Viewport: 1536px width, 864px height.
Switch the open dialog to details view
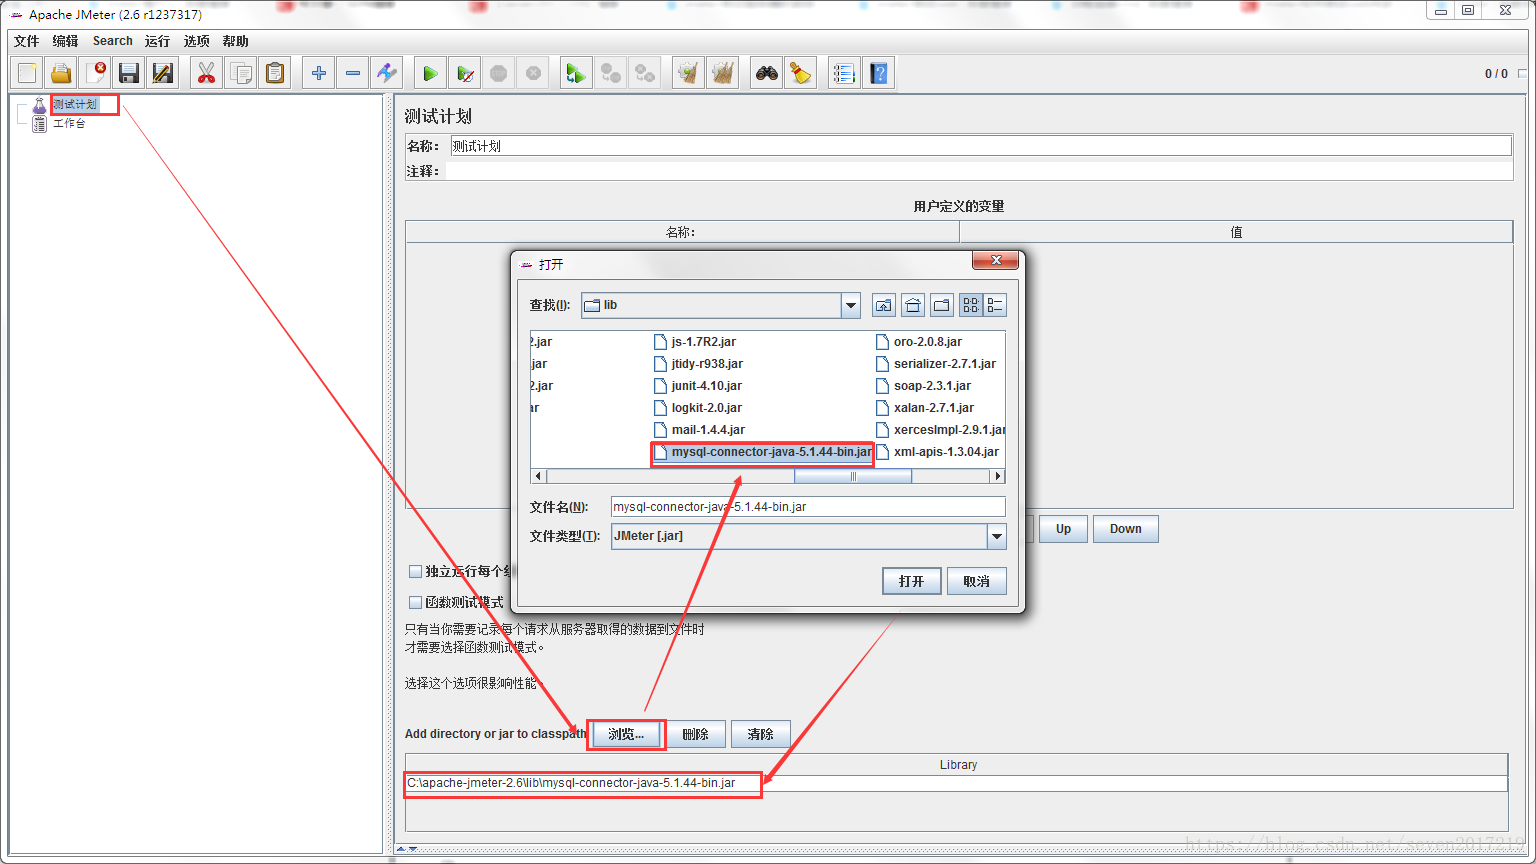(994, 305)
